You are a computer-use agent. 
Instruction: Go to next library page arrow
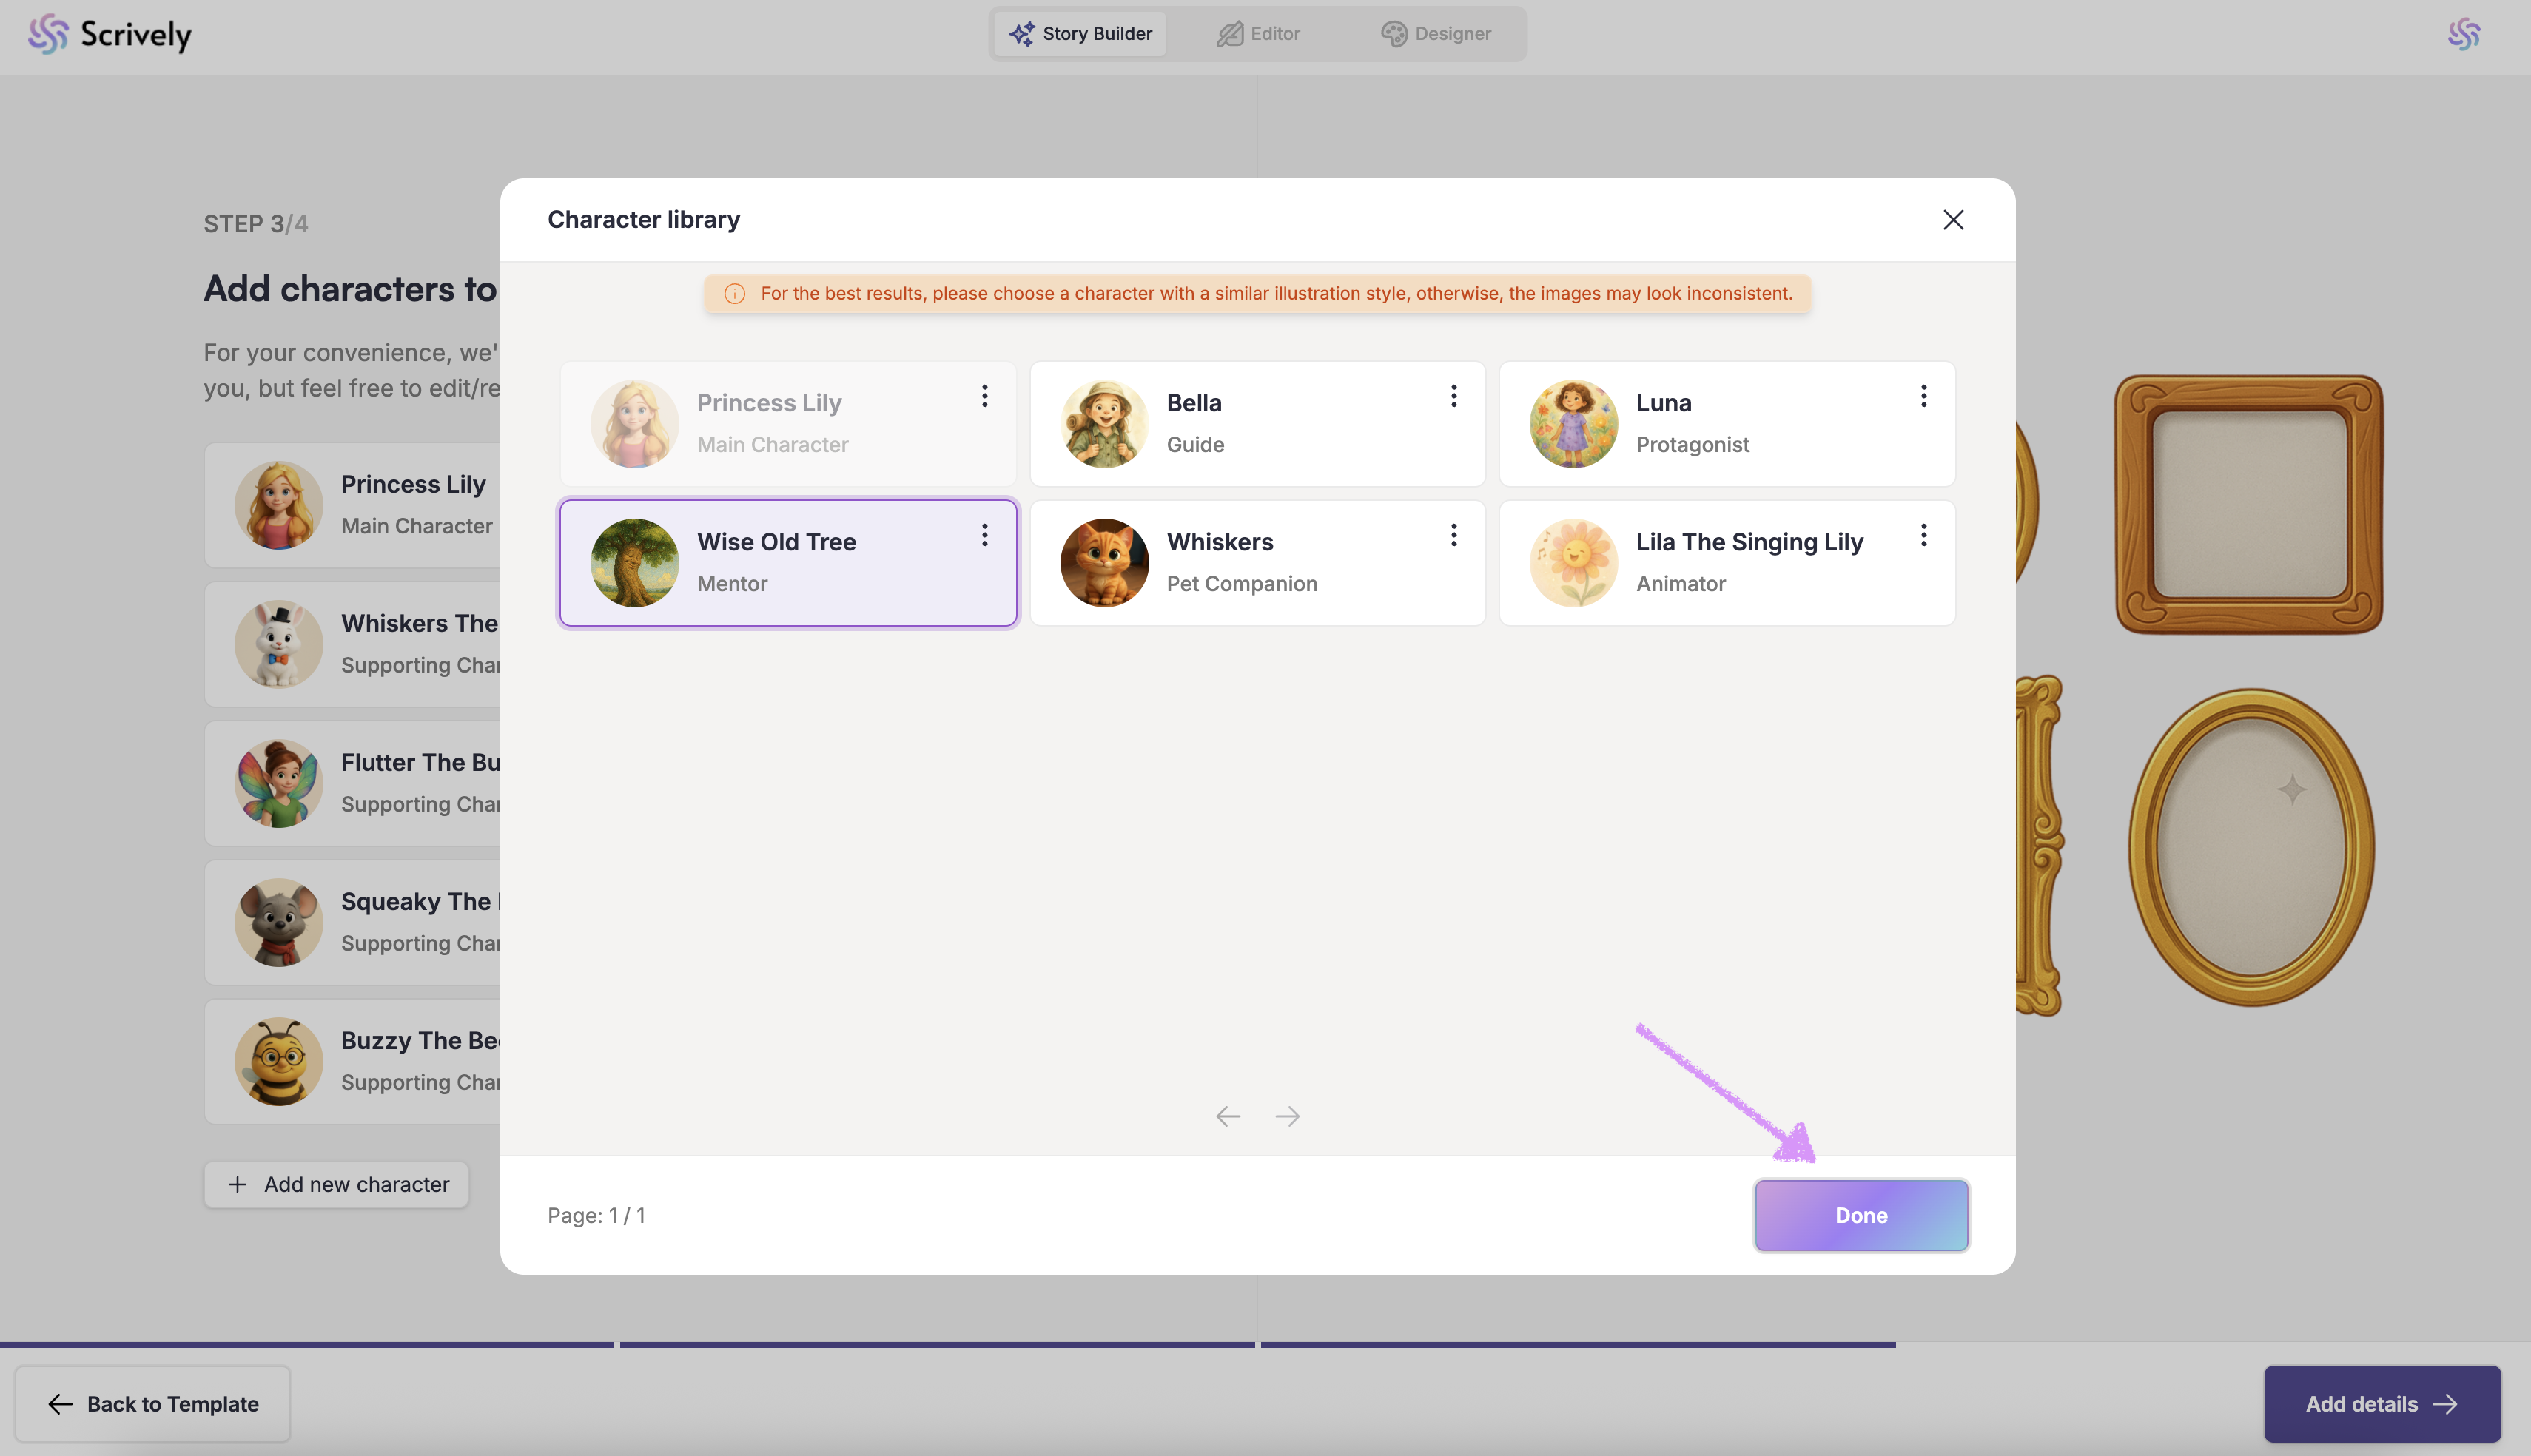click(x=1287, y=1116)
